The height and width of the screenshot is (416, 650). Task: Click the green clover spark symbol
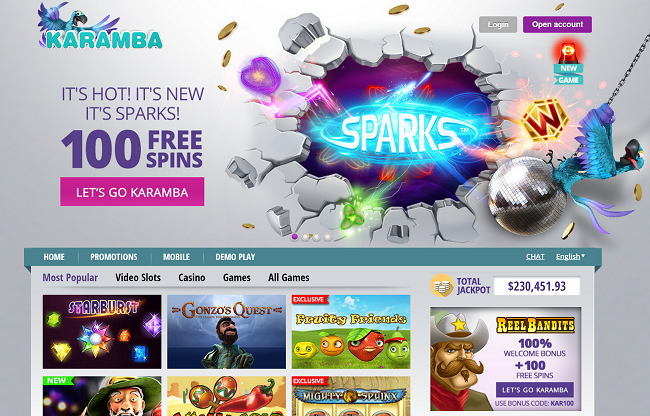click(x=352, y=216)
